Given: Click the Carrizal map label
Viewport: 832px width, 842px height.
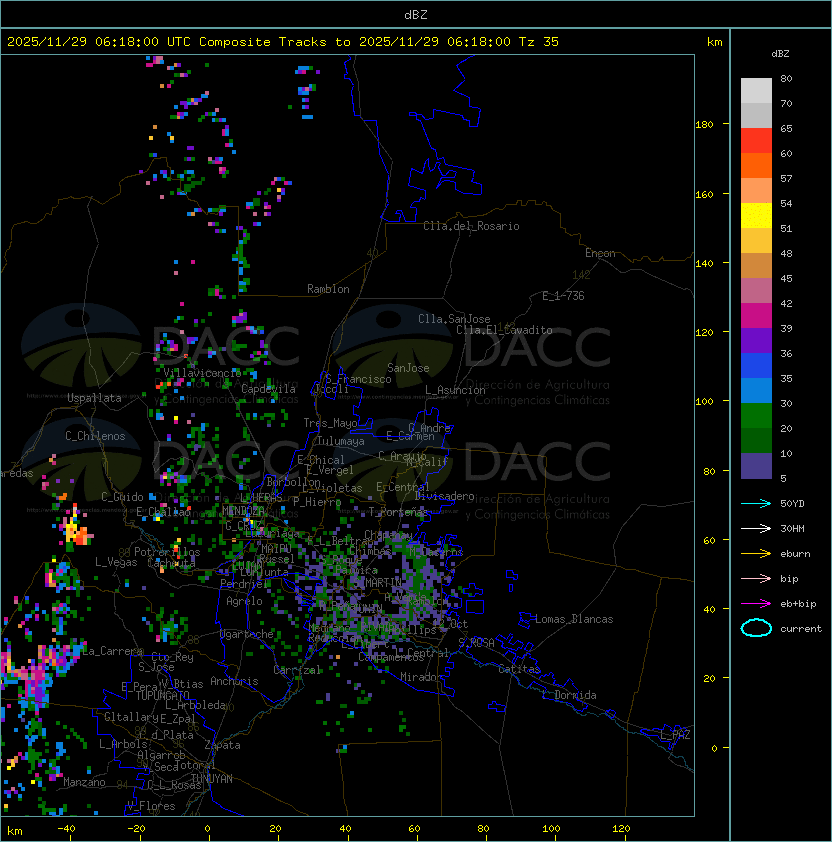Looking at the screenshot, I should click(x=297, y=670).
